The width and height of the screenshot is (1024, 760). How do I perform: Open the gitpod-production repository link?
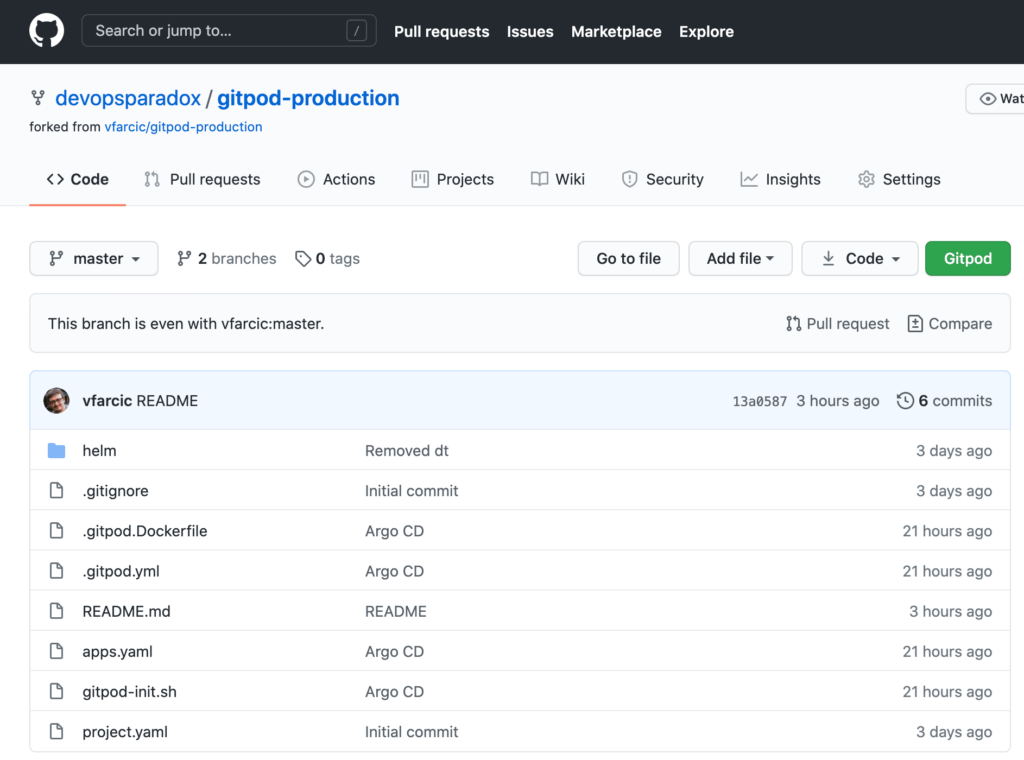pyautogui.click(x=308, y=98)
